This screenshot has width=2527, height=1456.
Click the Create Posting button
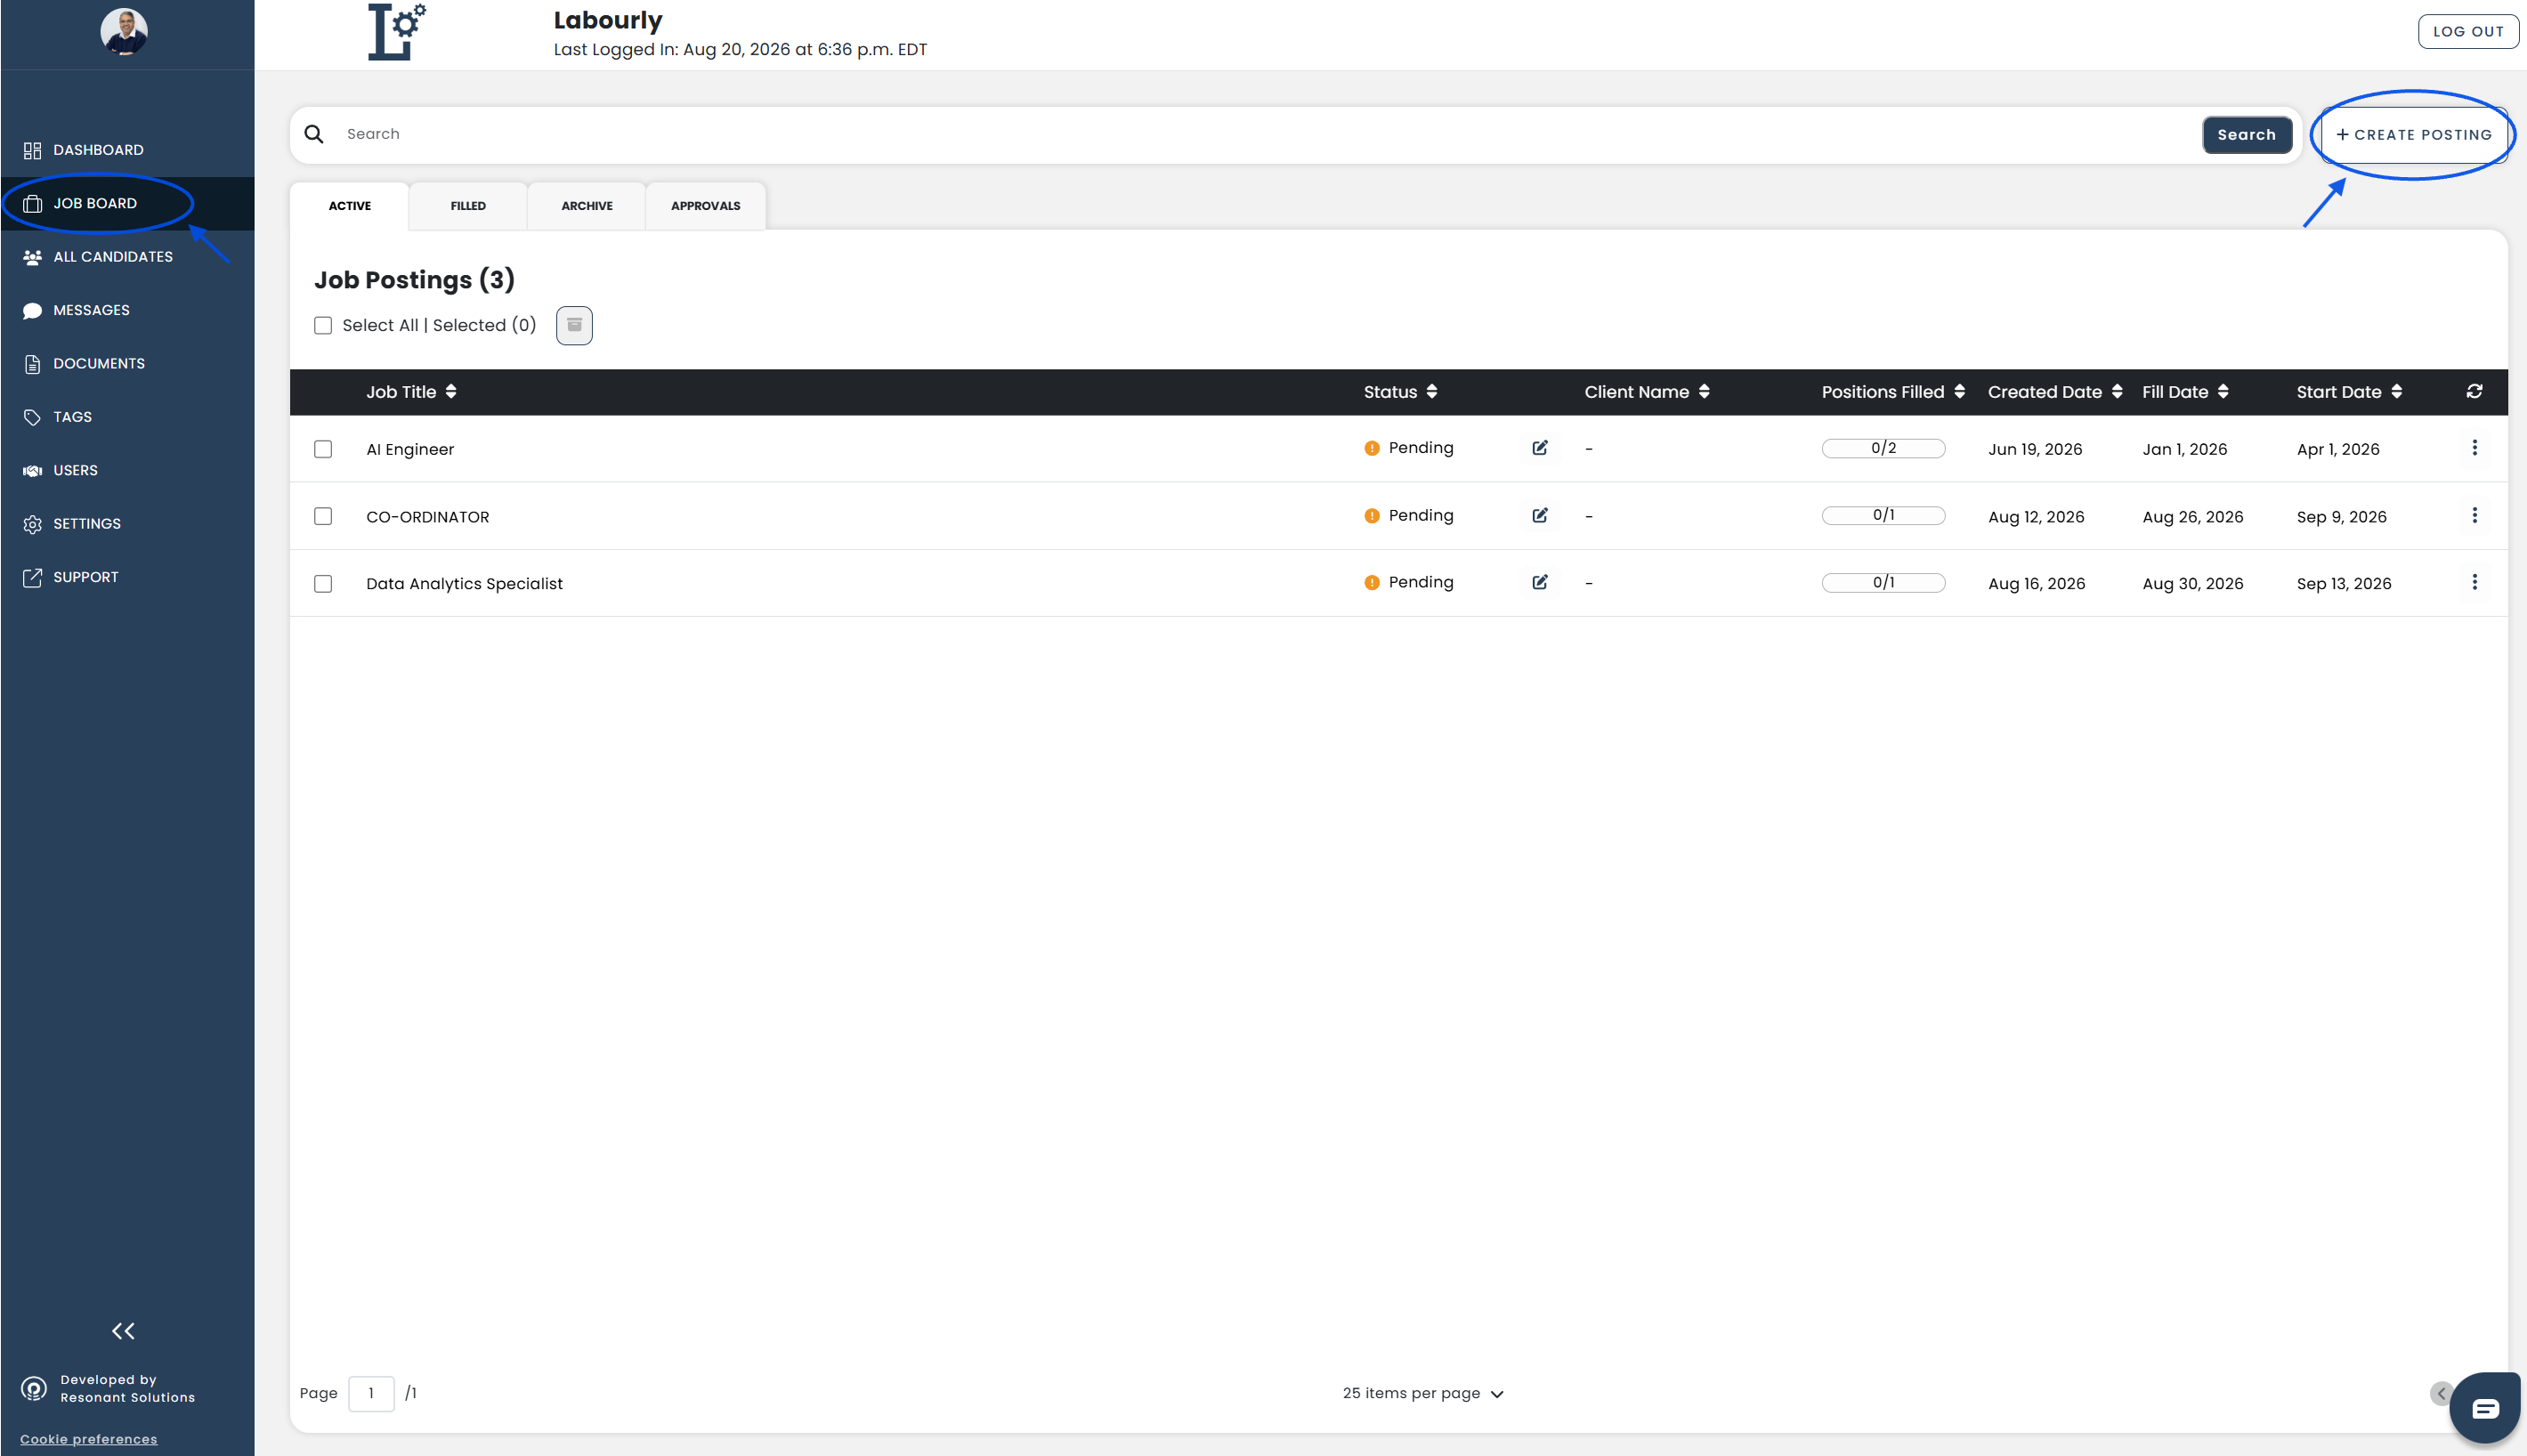(x=2414, y=135)
